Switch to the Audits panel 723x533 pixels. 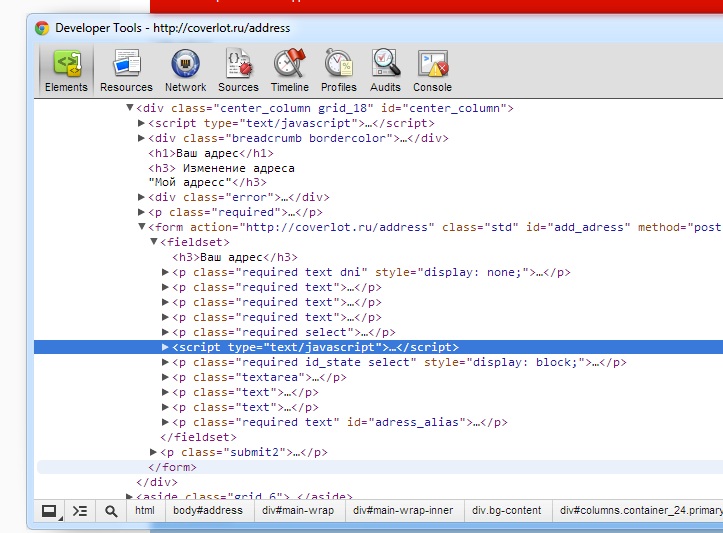click(385, 70)
